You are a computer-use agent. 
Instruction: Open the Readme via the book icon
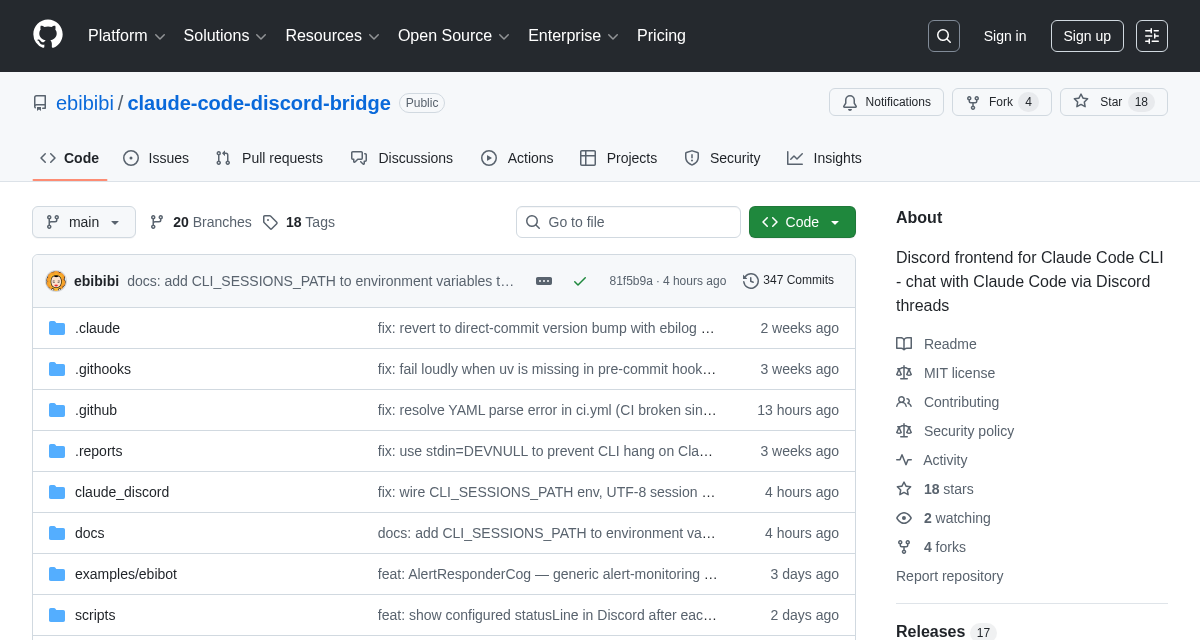[x=904, y=343]
